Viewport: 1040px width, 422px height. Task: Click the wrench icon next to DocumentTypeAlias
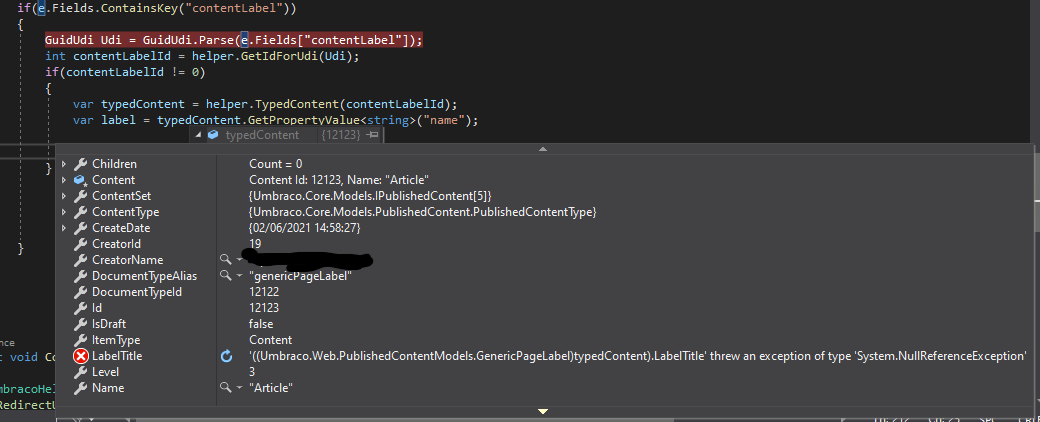point(80,275)
